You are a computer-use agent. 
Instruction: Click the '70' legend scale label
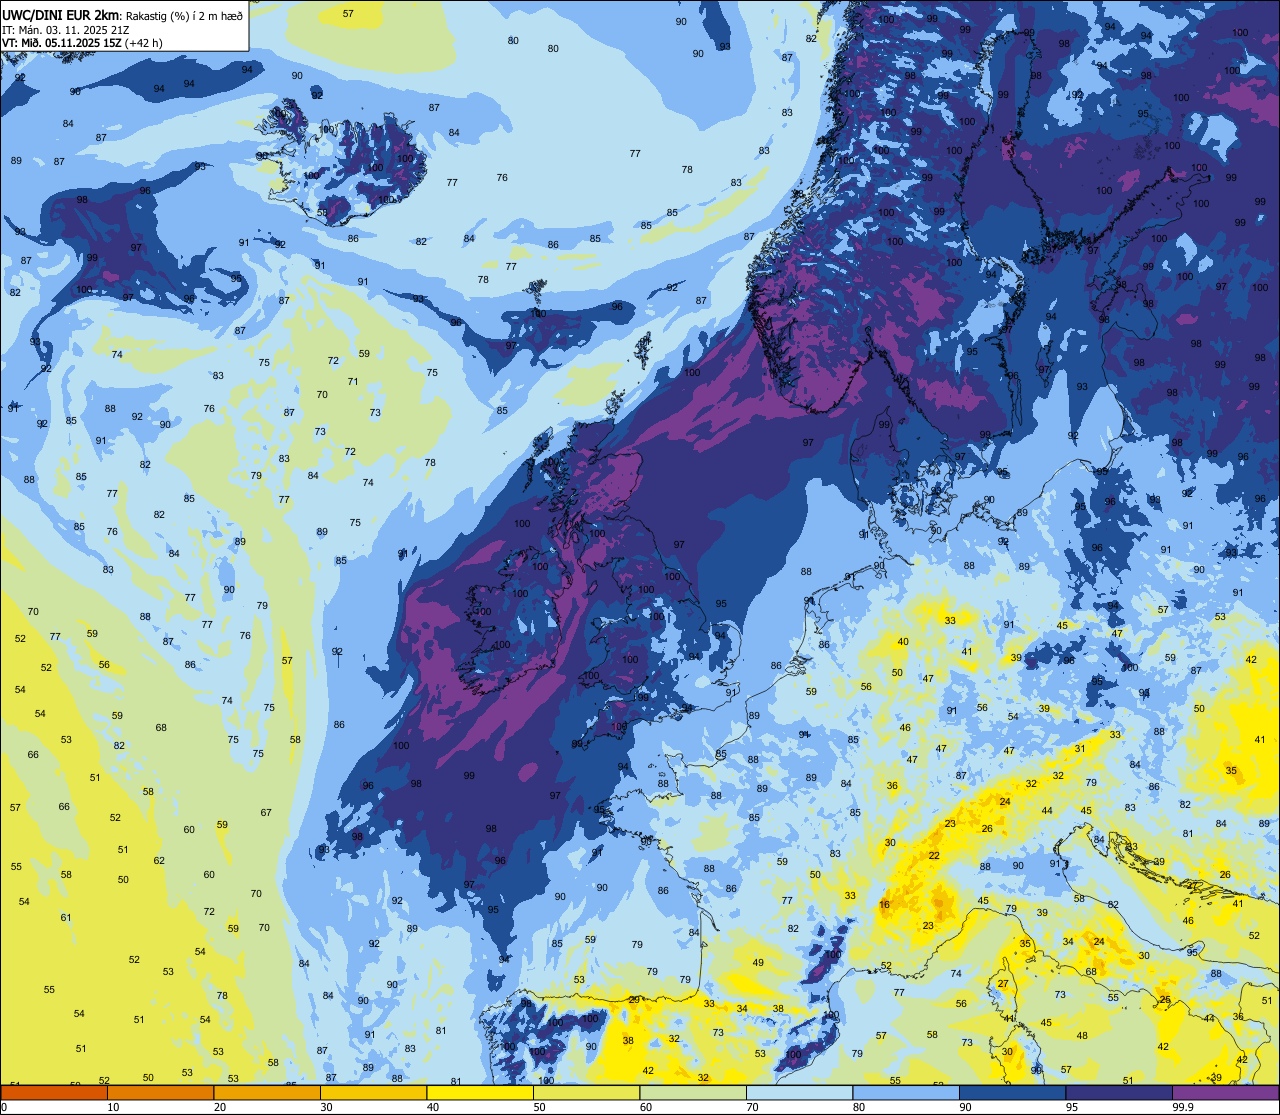point(752,1107)
